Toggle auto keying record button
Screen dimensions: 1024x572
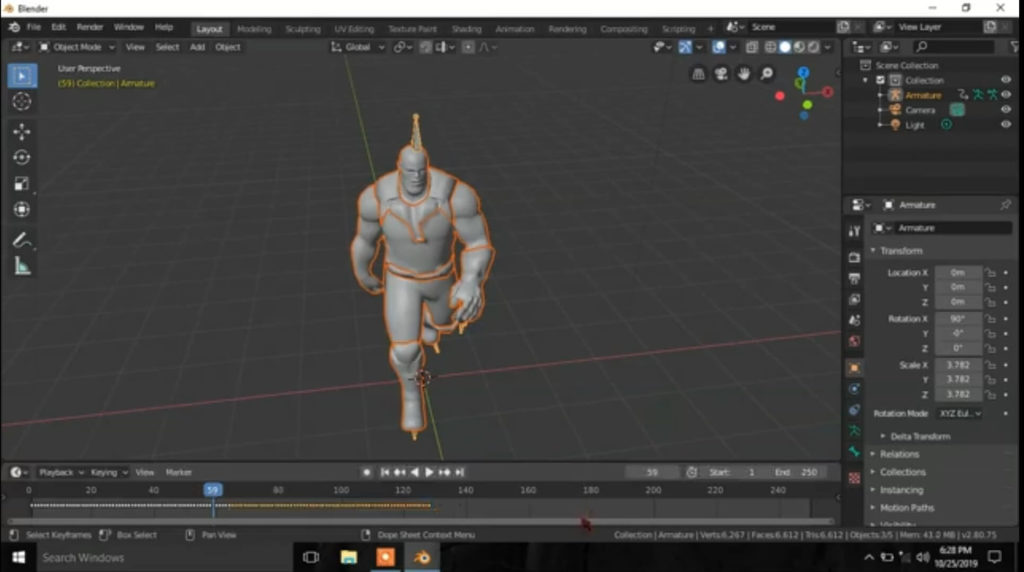[x=366, y=472]
